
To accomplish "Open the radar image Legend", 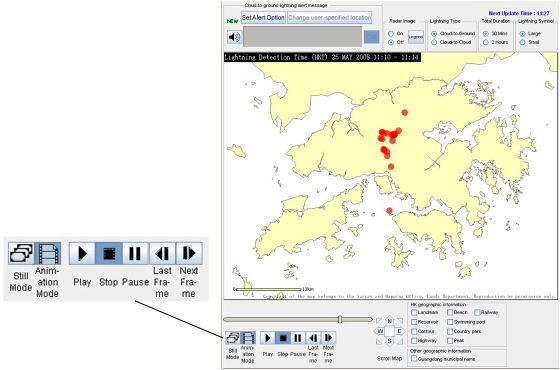I will [416, 37].
